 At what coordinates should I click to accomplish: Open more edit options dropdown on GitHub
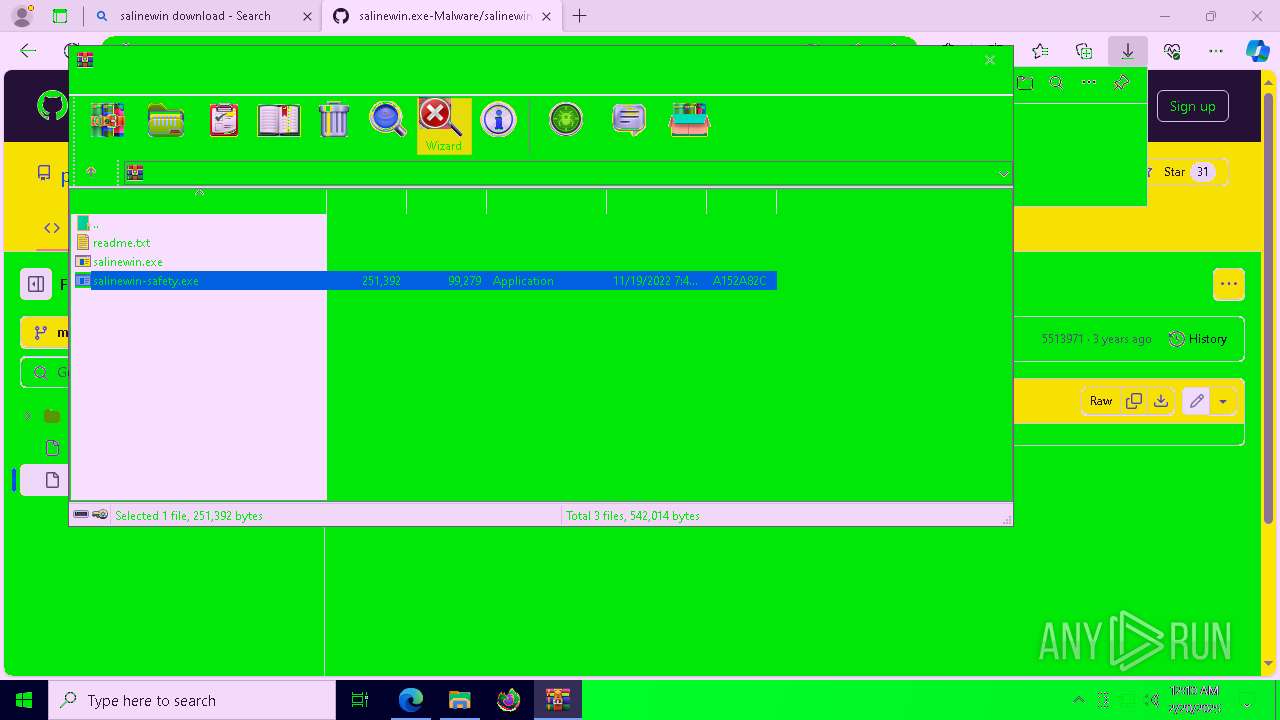coord(1223,401)
